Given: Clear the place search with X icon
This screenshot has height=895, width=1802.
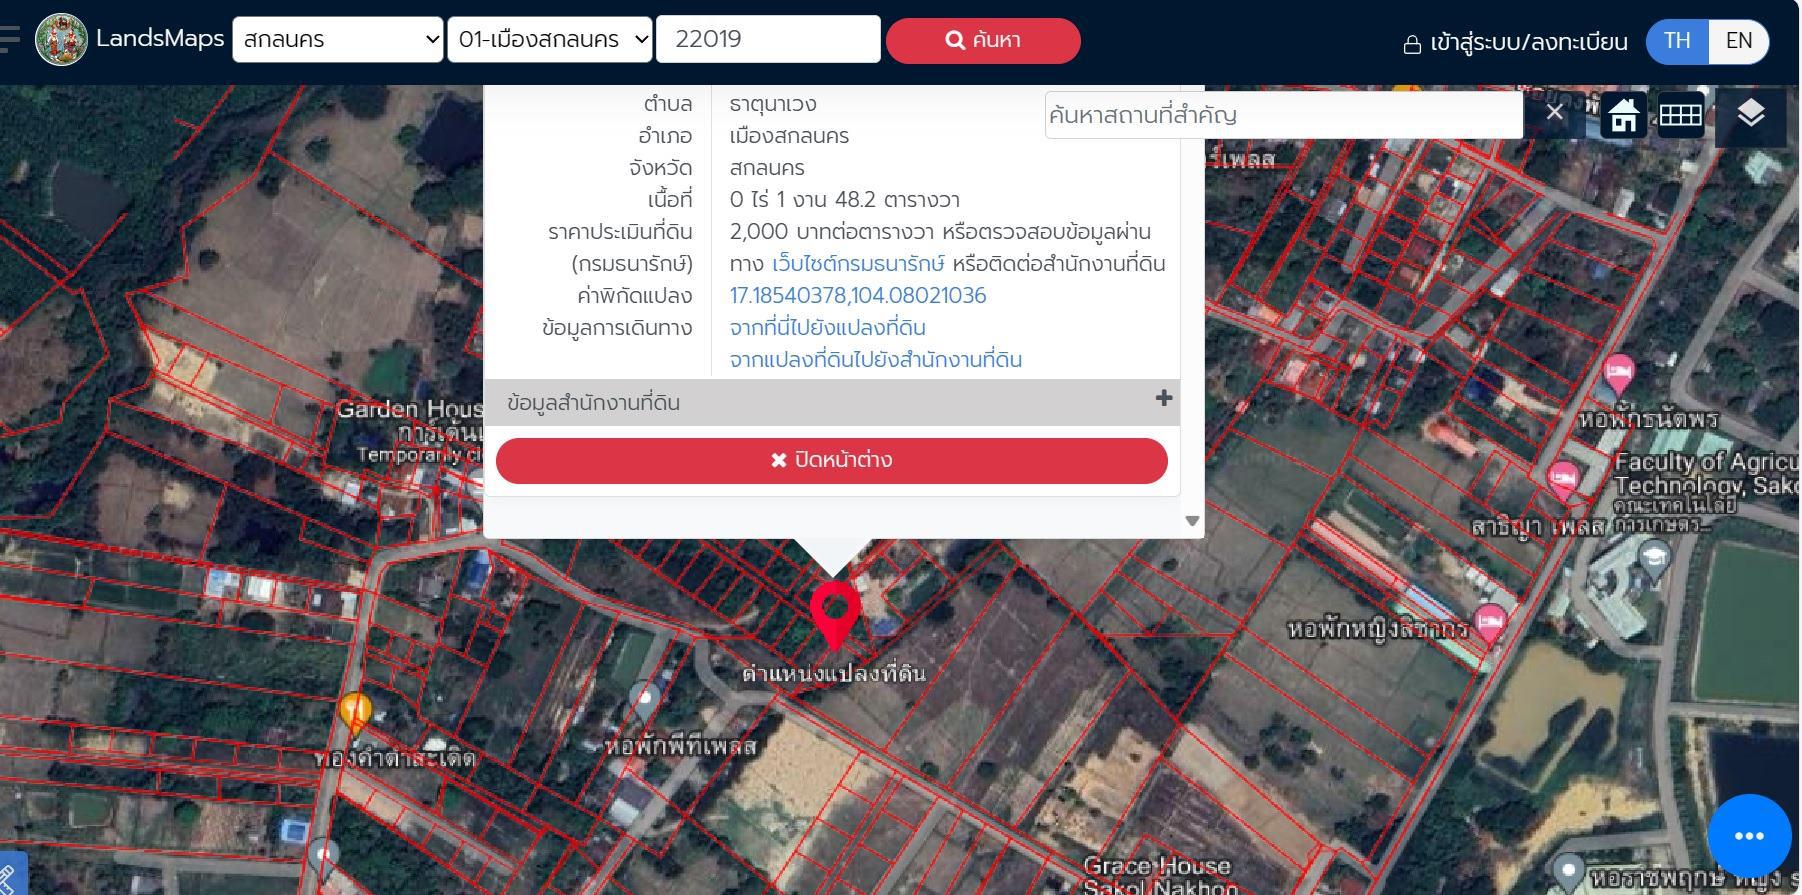Looking at the screenshot, I should 1554,112.
